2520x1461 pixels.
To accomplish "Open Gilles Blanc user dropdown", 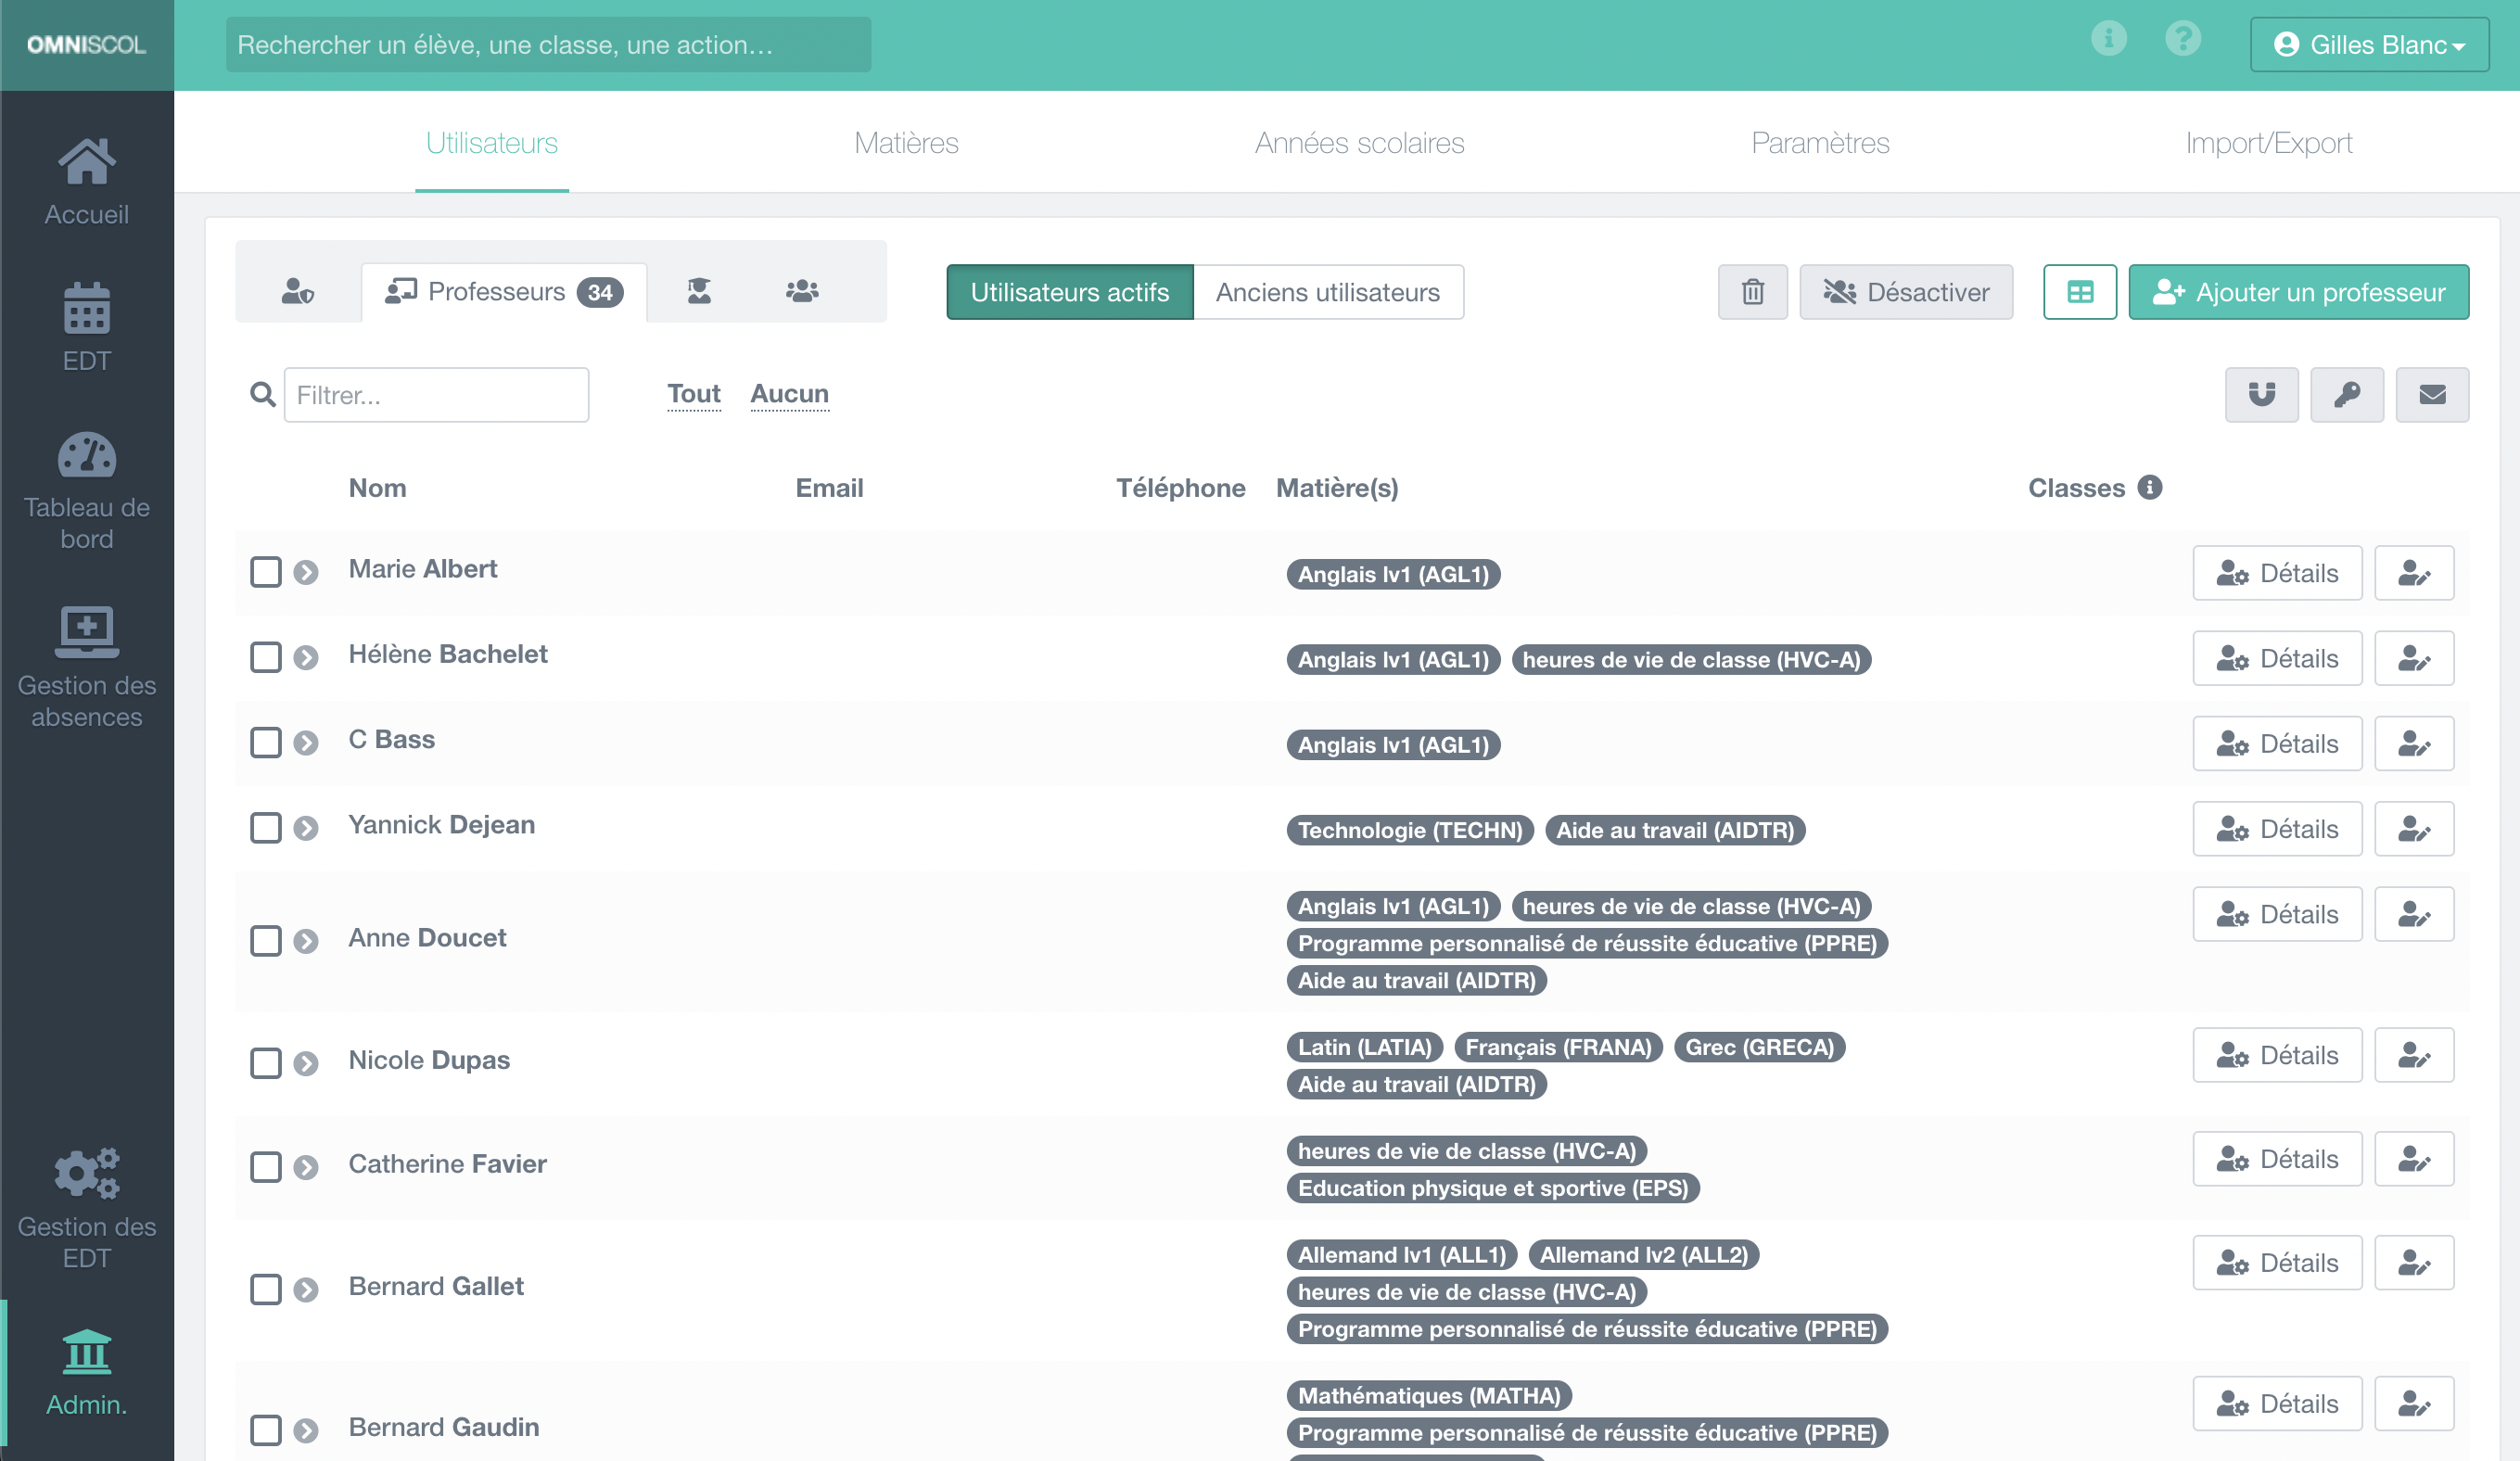I will pyautogui.click(x=2368, y=45).
